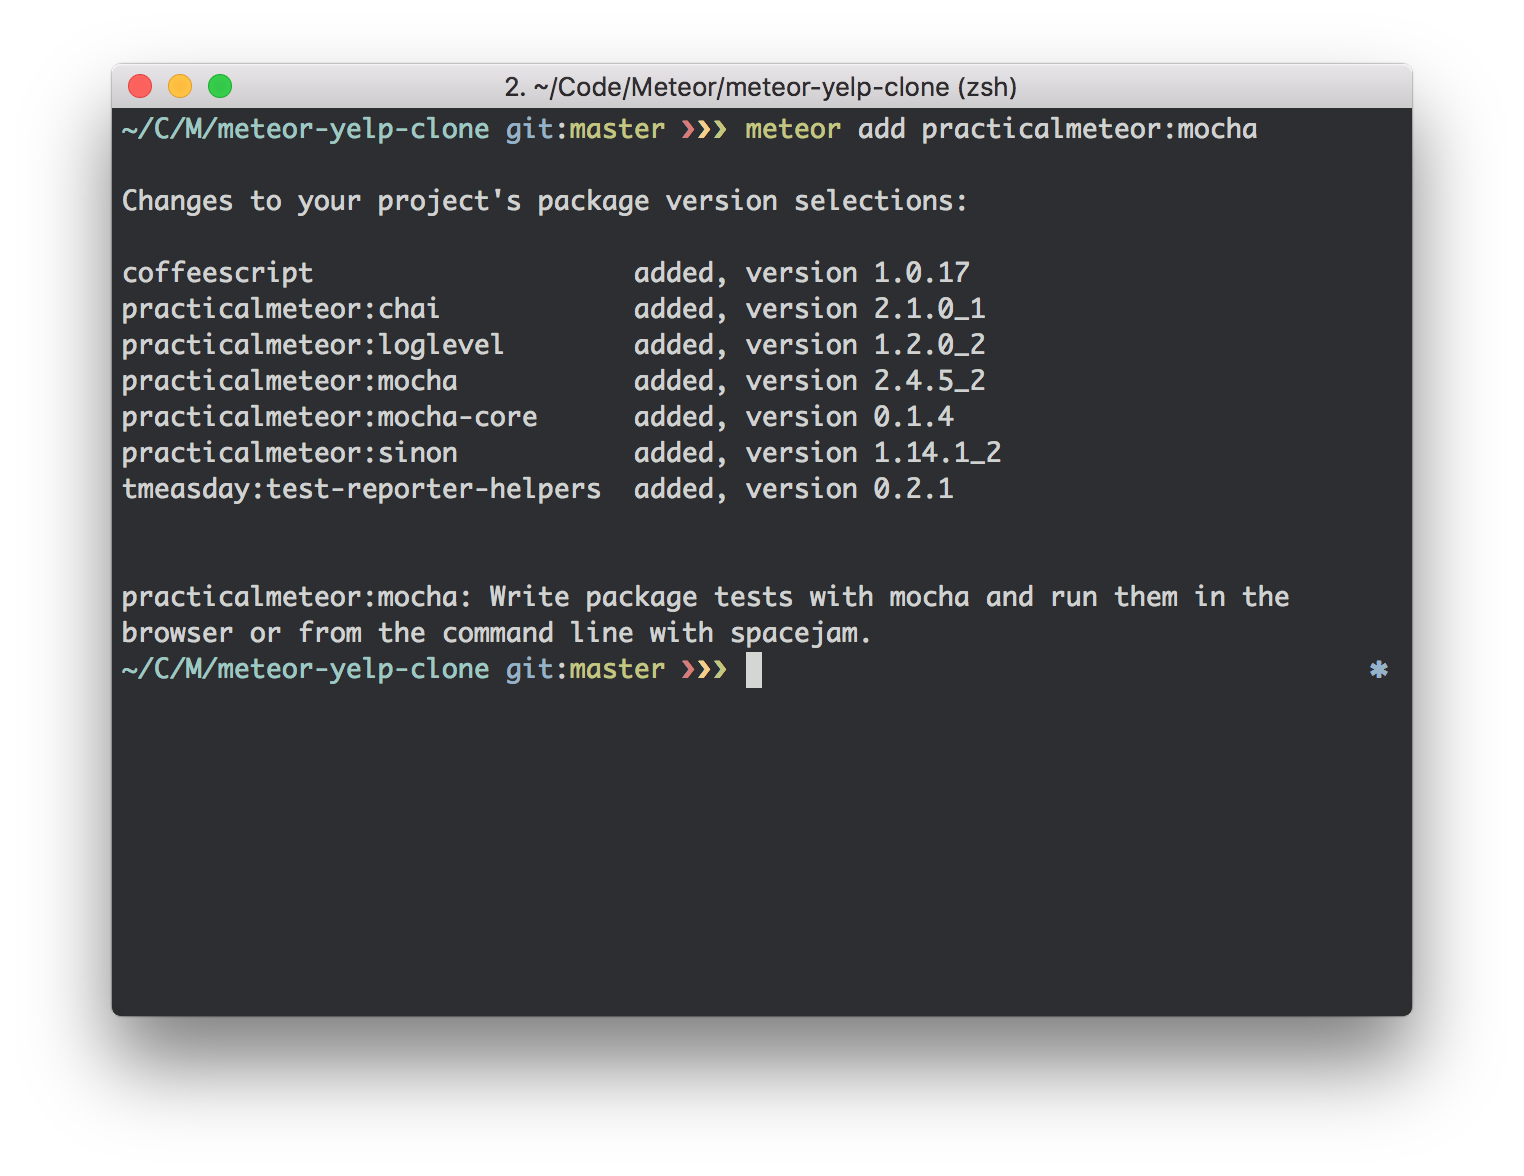
Task: Click 'spacejam.' in the description line
Action: (801, 633)
